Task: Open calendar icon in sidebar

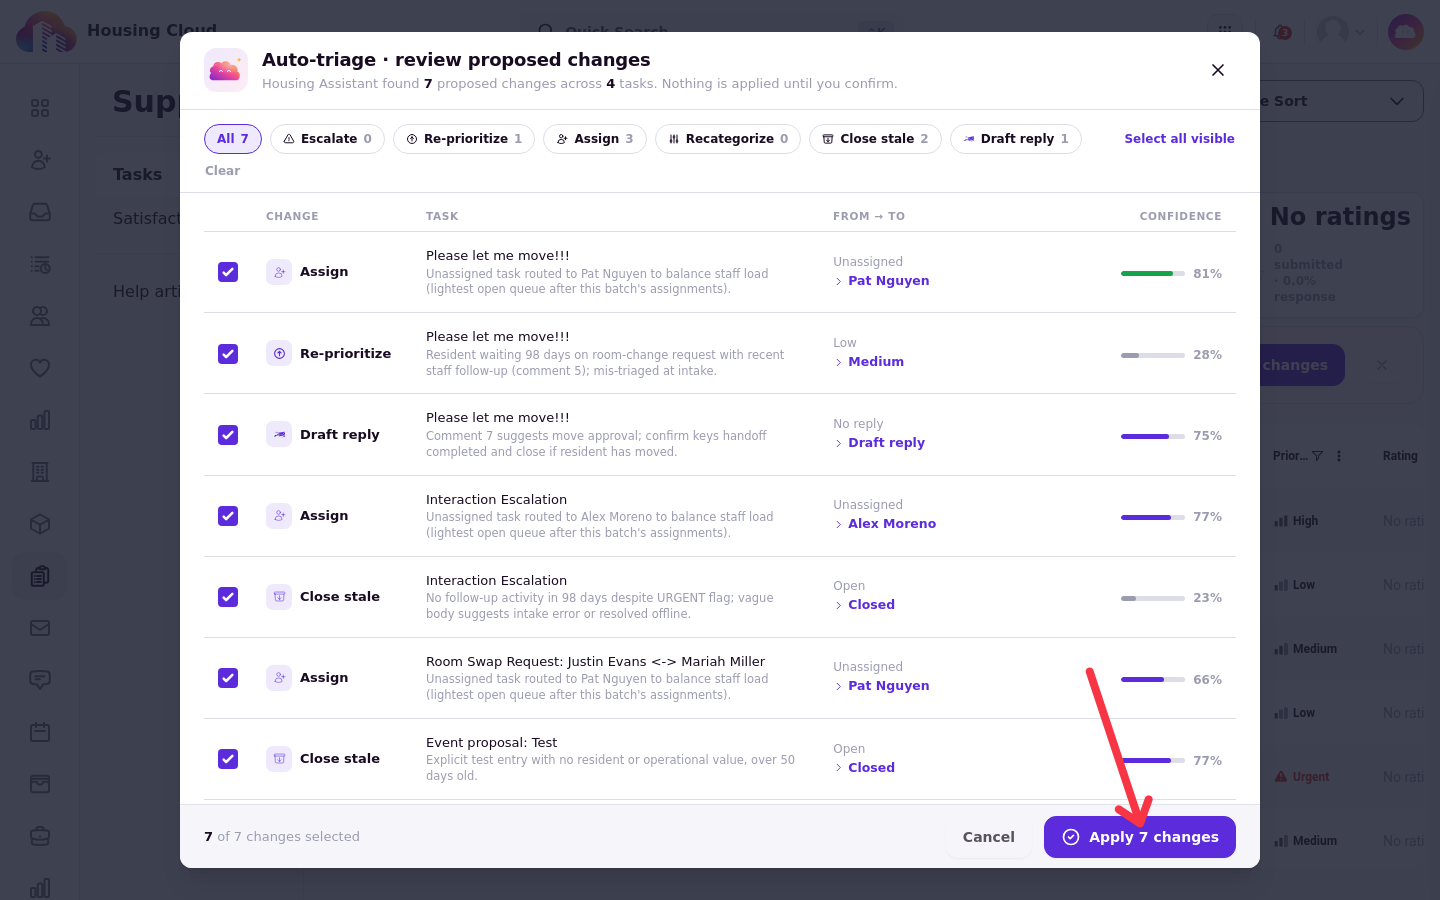Action: coord(40,732)
